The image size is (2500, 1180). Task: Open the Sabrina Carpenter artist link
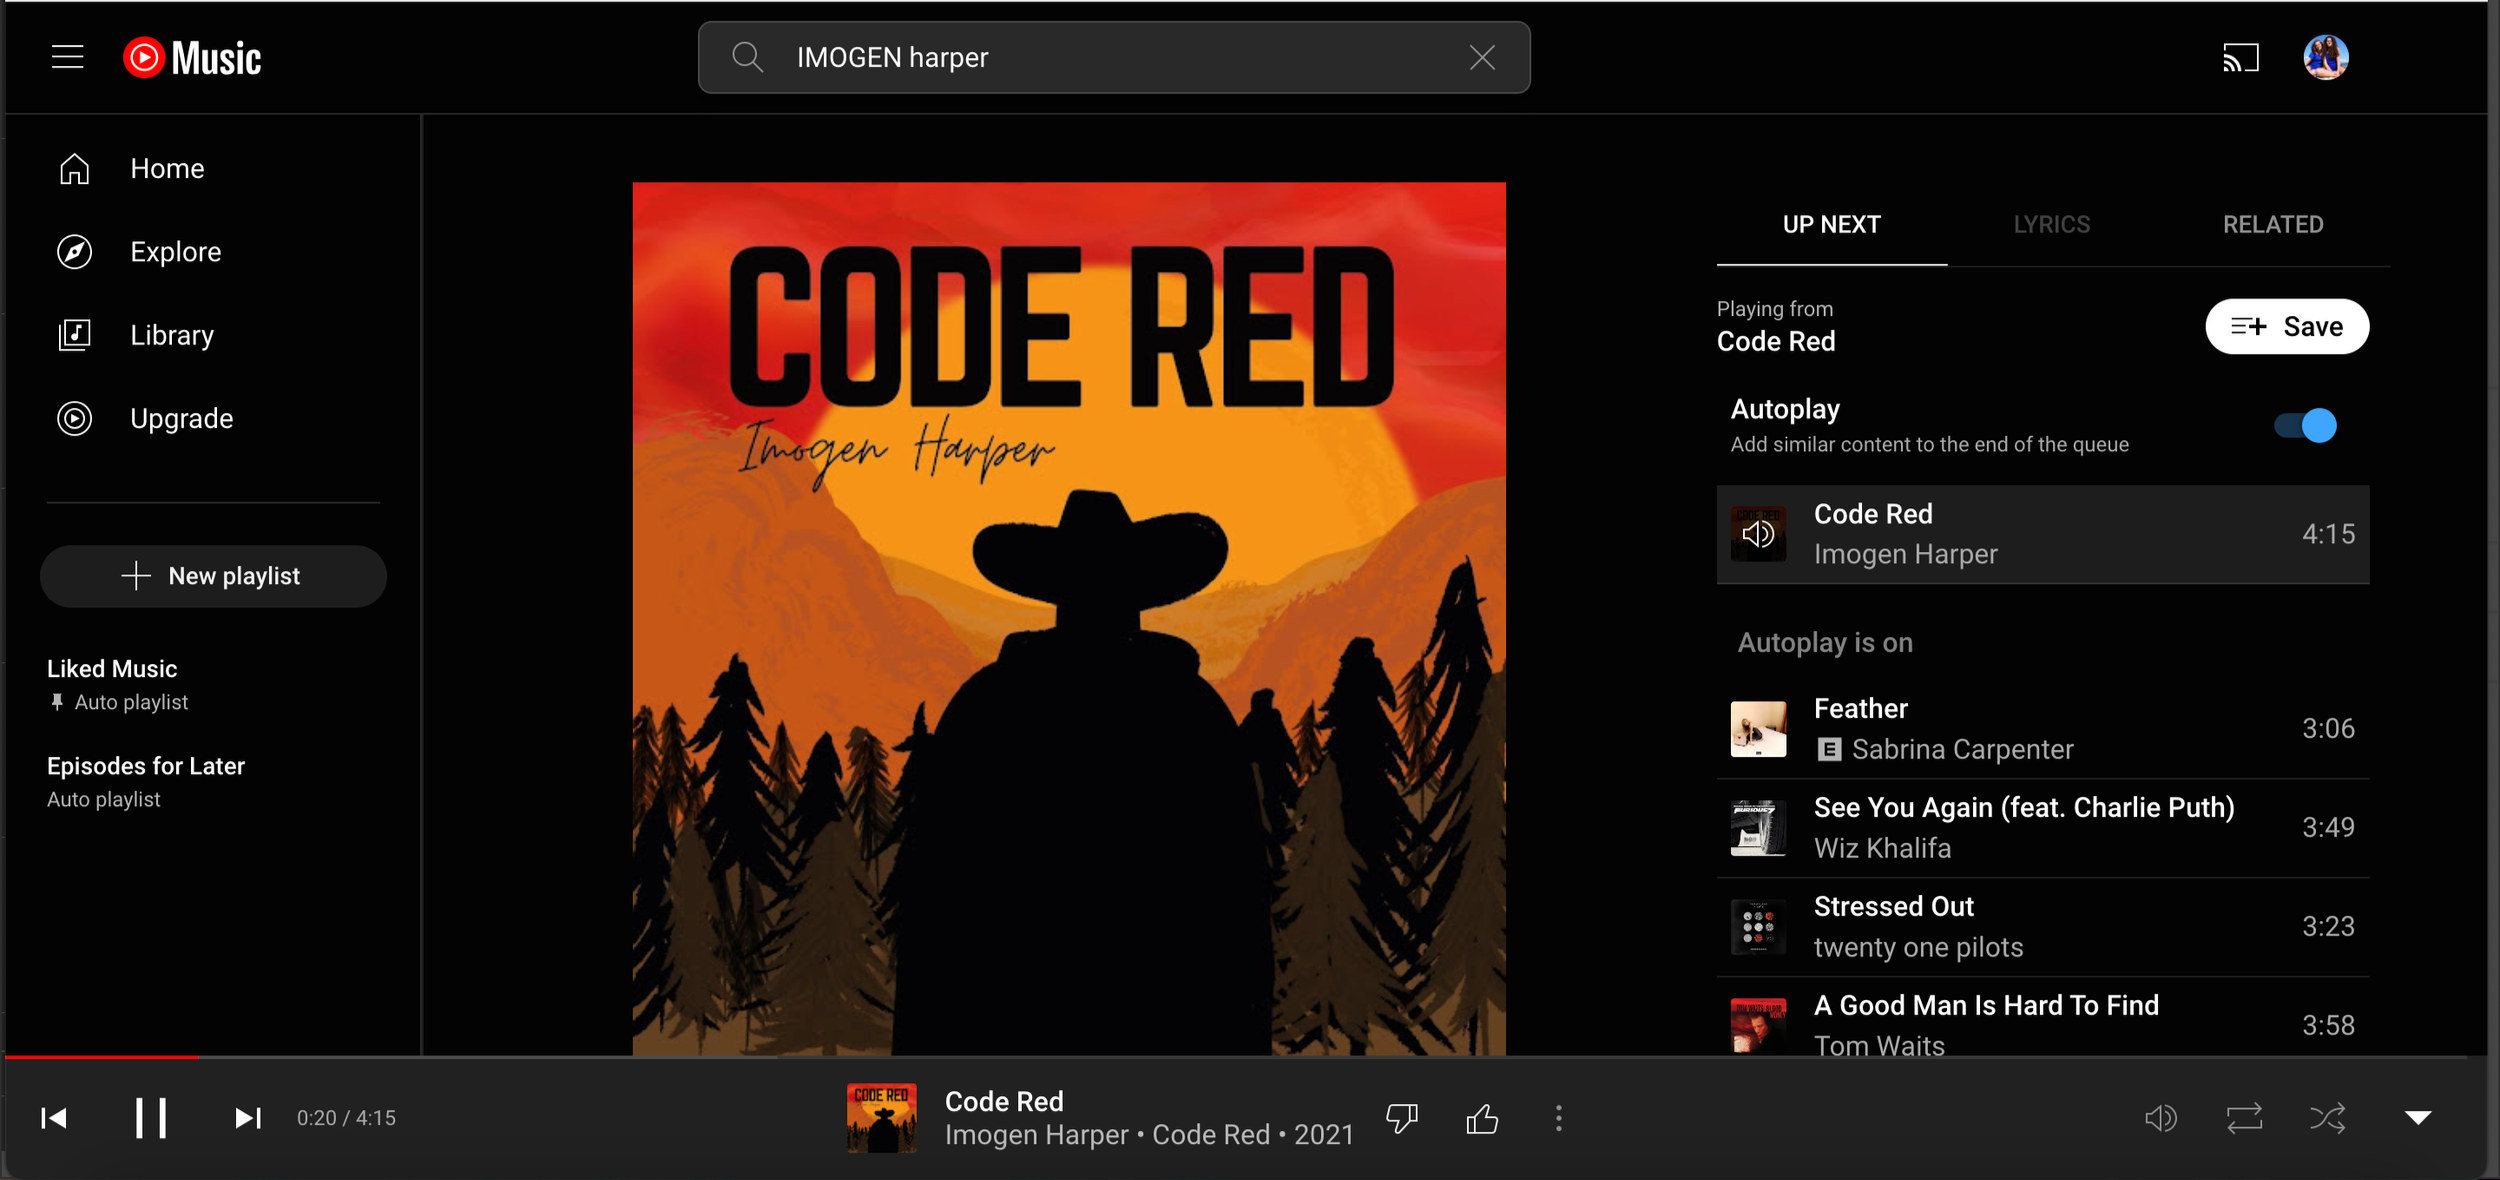1962,749
